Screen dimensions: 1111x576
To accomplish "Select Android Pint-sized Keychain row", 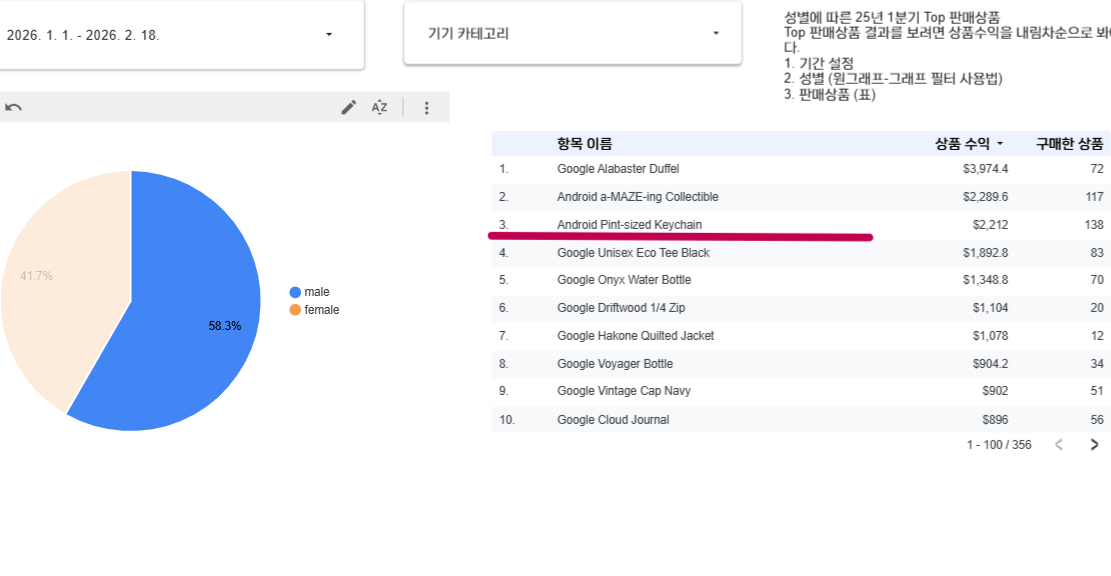I will [801, 225].
